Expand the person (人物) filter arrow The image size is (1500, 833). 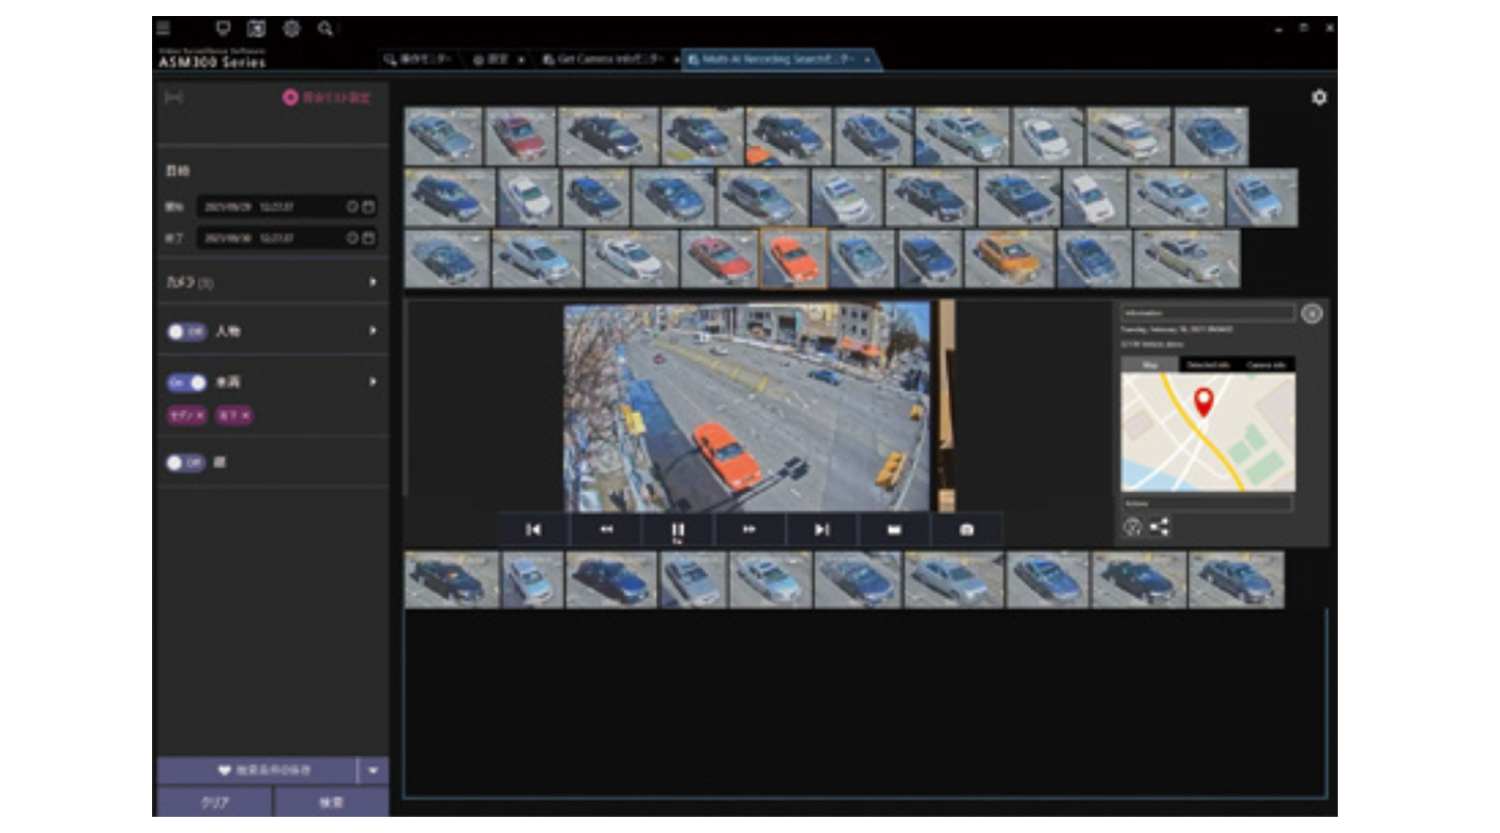(x=373, y=331)
